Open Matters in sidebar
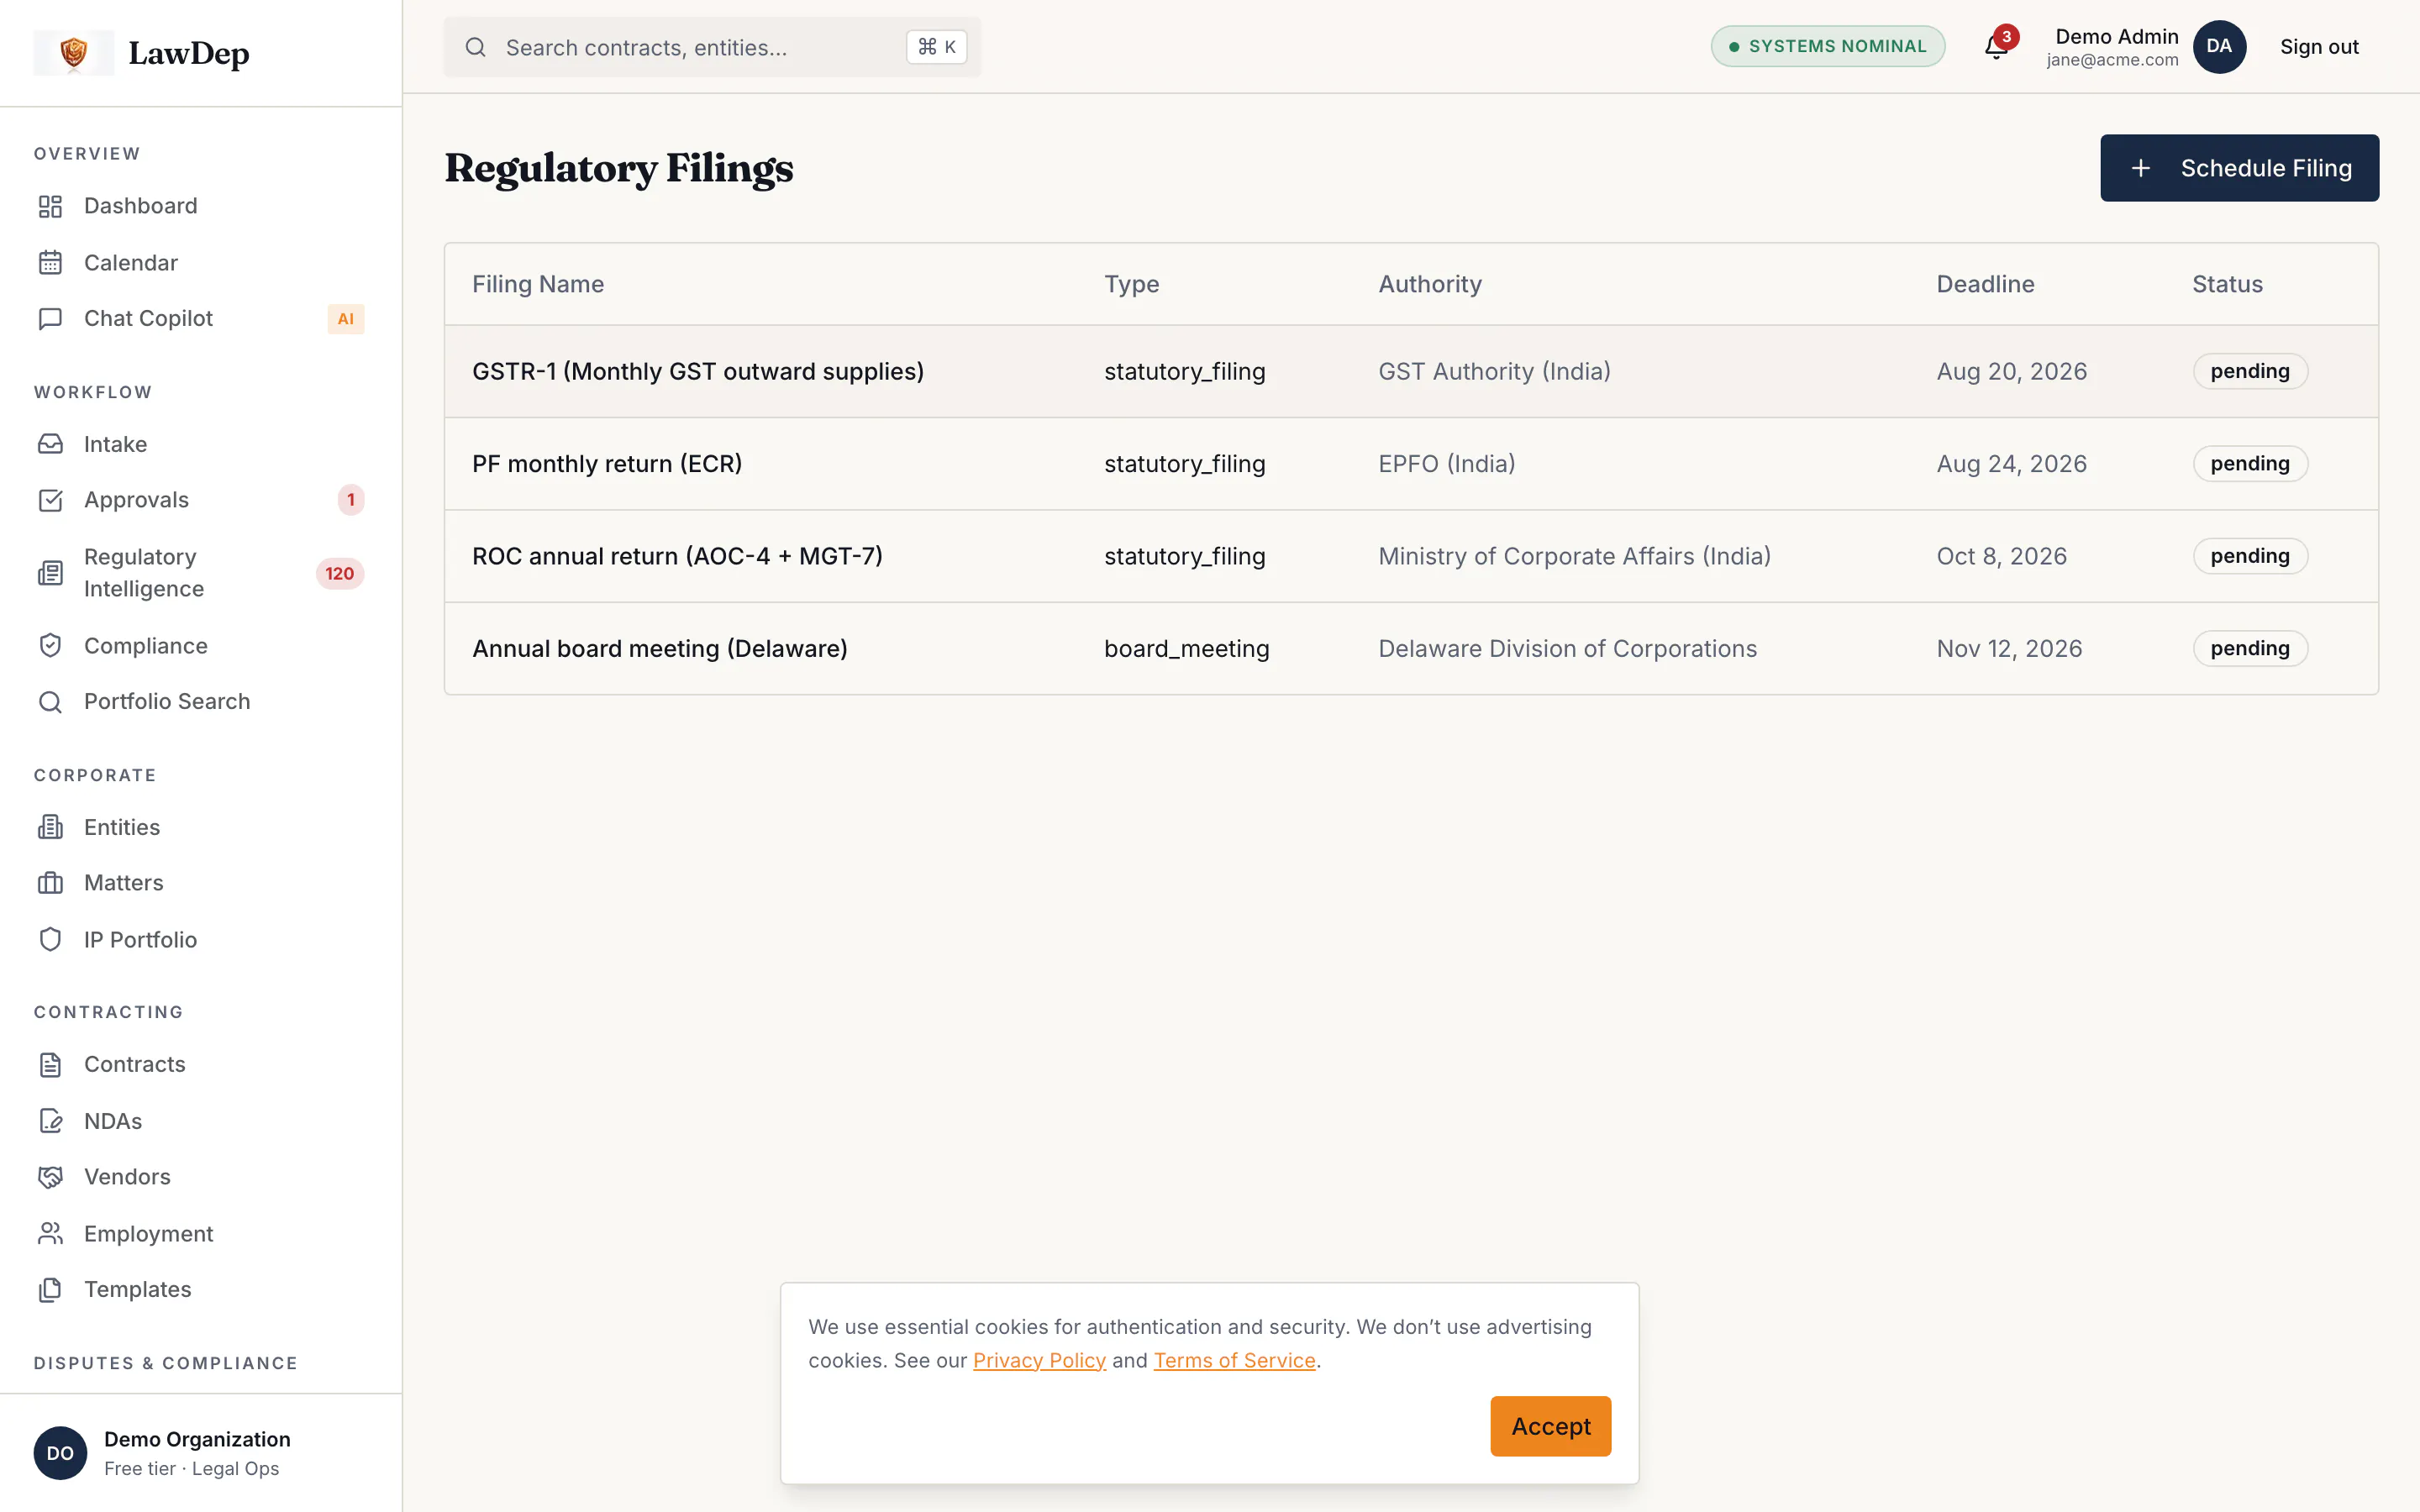The width and height of the screenshot is (2420, 1512). click(x=200, y=883)
